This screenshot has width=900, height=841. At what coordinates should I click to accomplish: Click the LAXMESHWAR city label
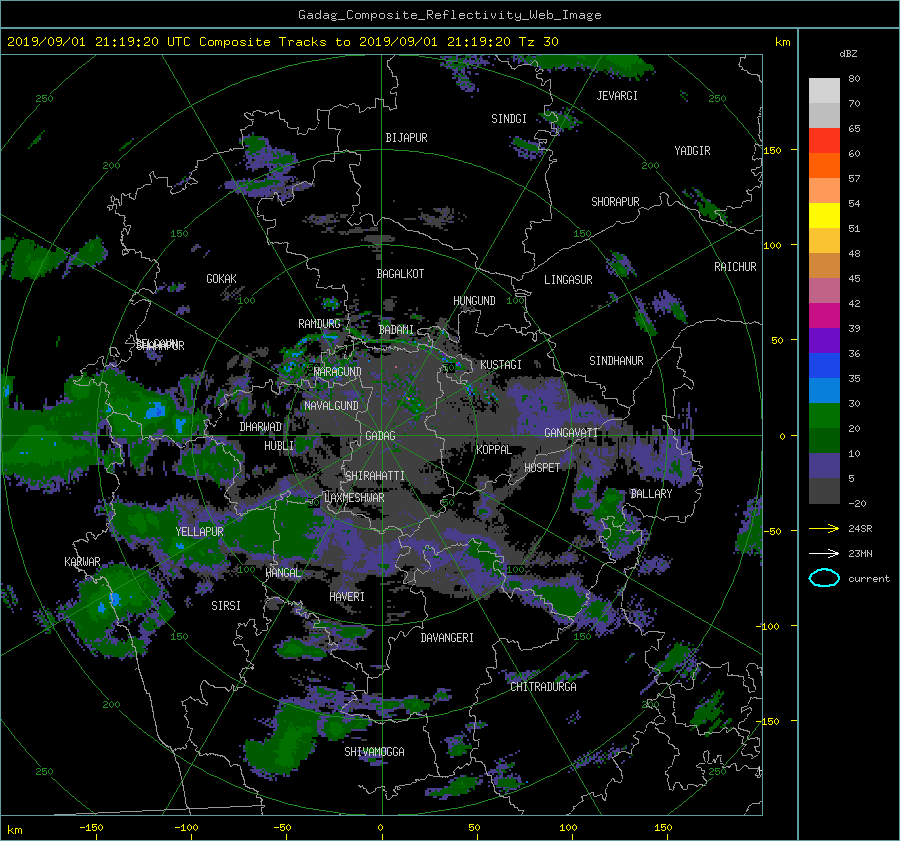pyautogui.click(x=354, y=498)
